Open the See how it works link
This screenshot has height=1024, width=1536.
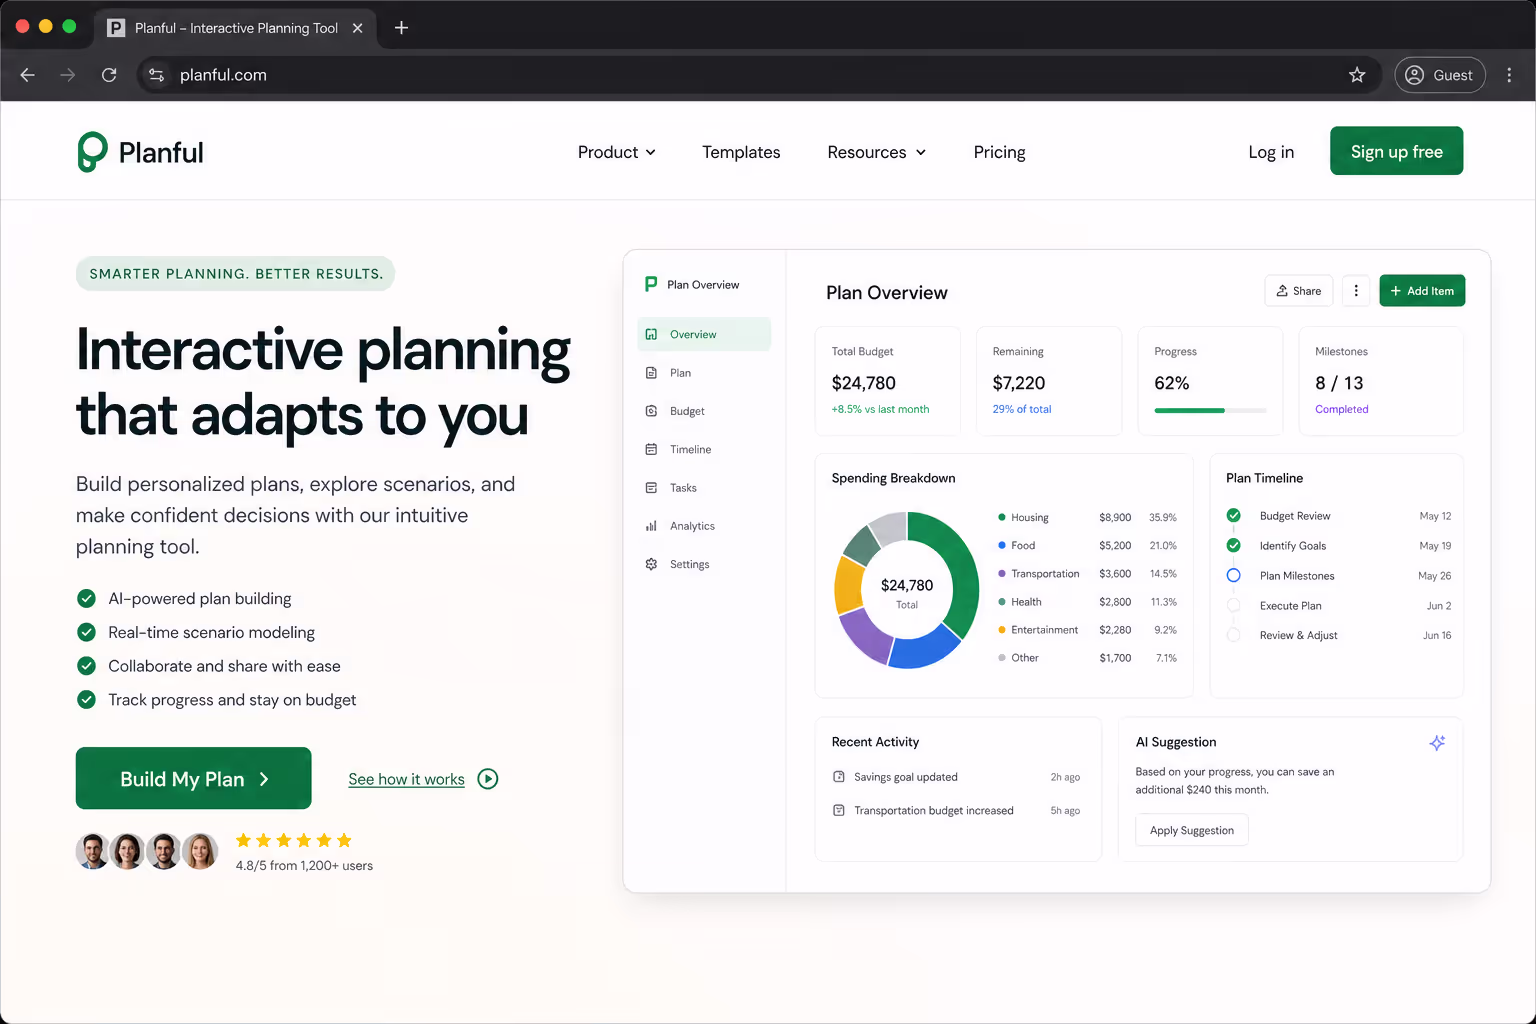pyautogui.click(x=407, y=779)
